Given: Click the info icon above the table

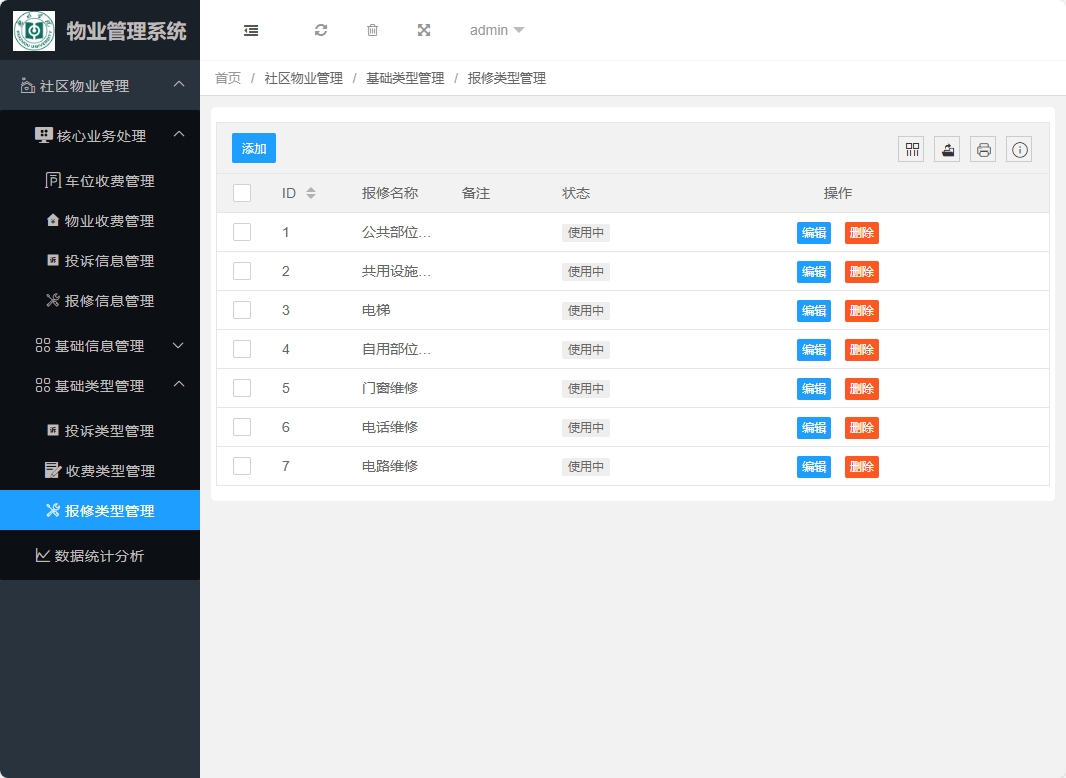Looking at the screenshot, I should 1018,148.
